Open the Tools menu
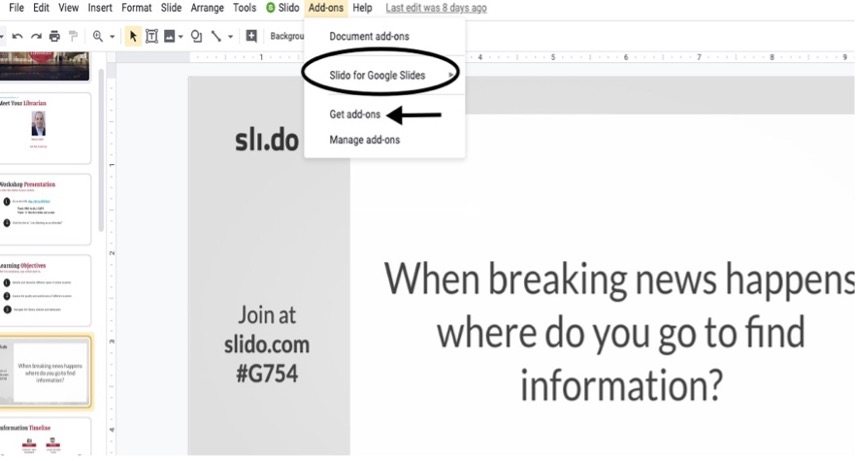858x461 pixels. 244,8
